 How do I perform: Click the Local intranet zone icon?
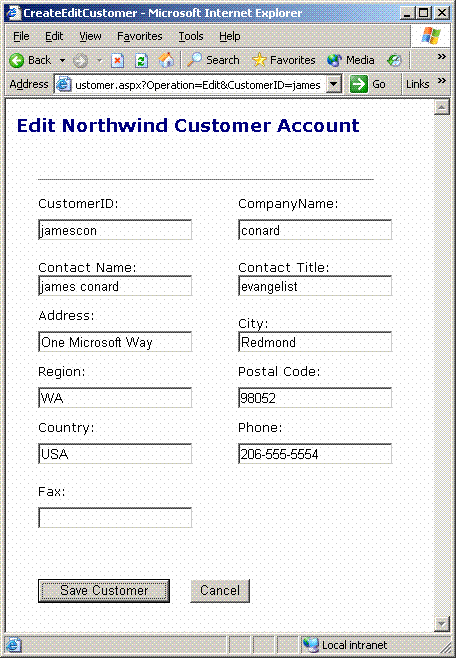point(311,645)
